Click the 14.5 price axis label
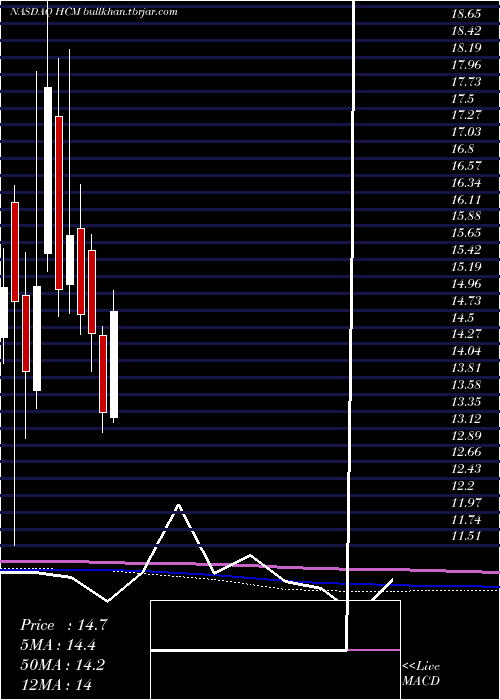Viewport: 500px width, 700px height. [x=462, y=318]
